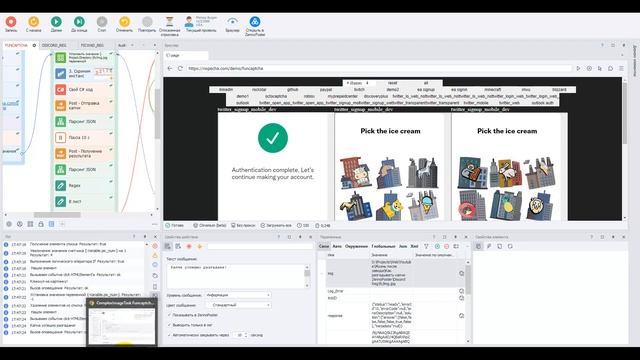Click the red circle icon in action properties
This screenshot has width=640, height=360.
189,247
